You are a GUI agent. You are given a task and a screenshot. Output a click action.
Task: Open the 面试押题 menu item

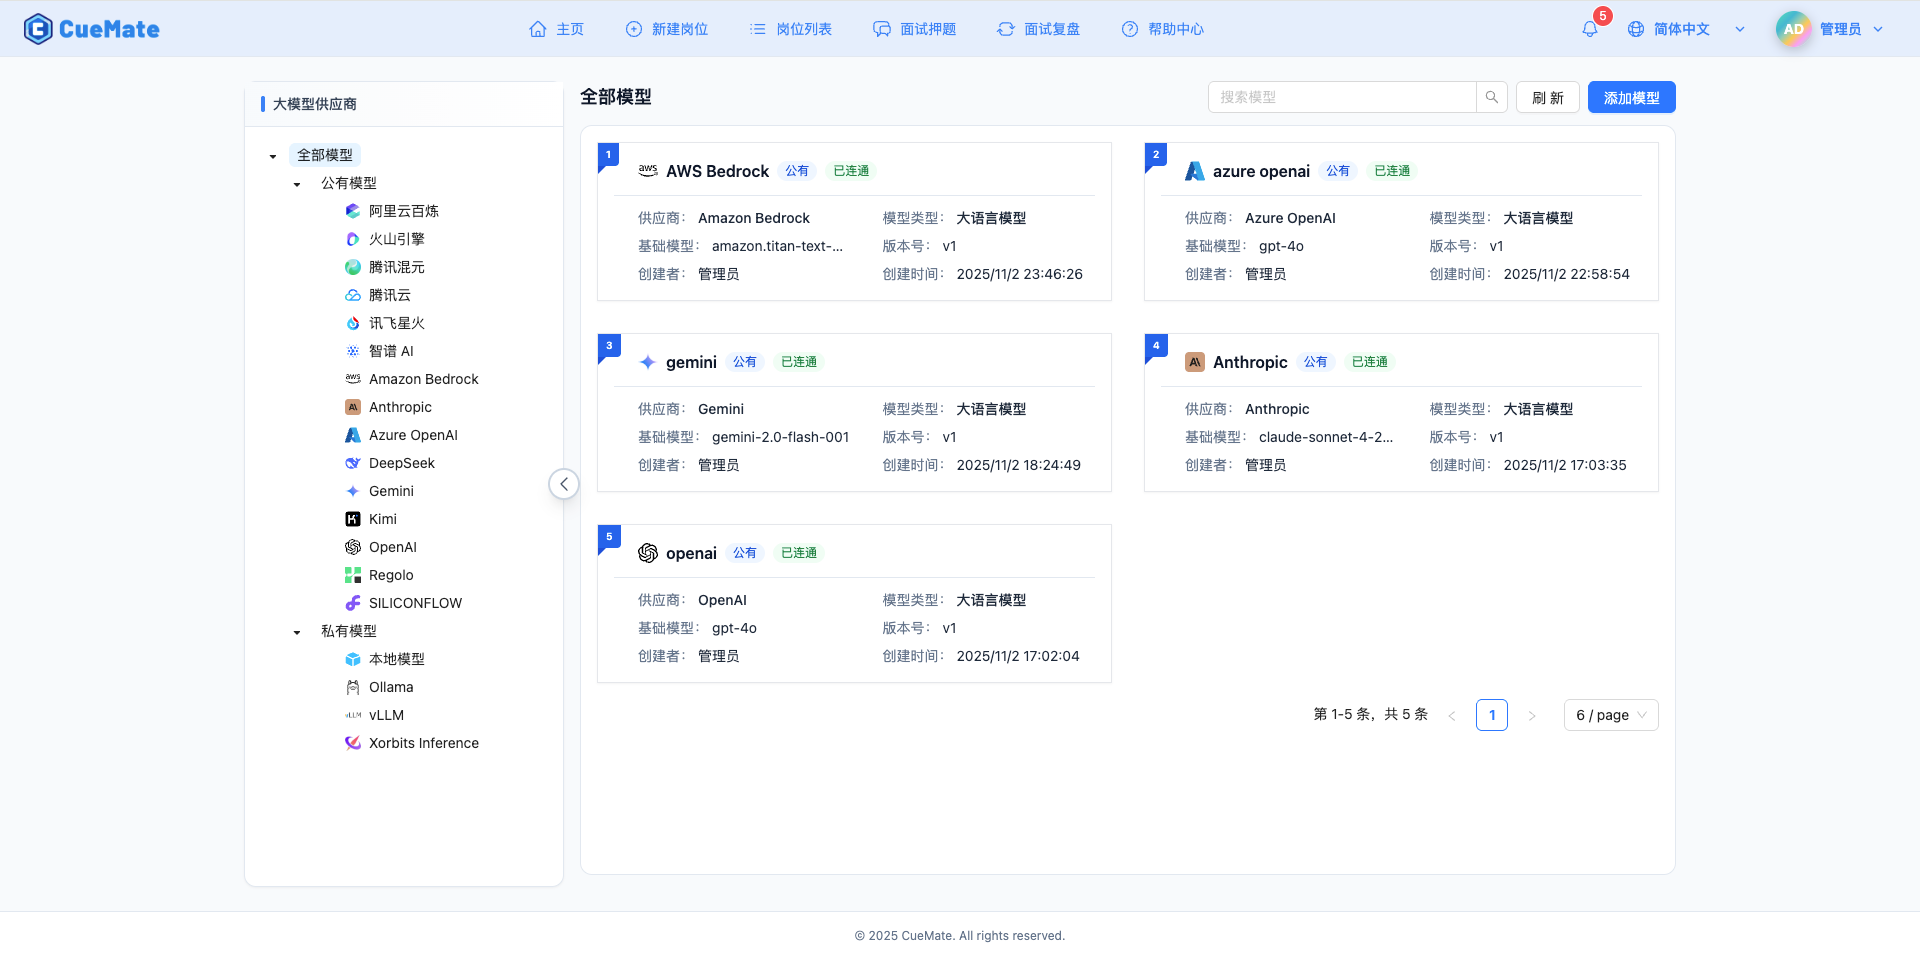[914, 29]
